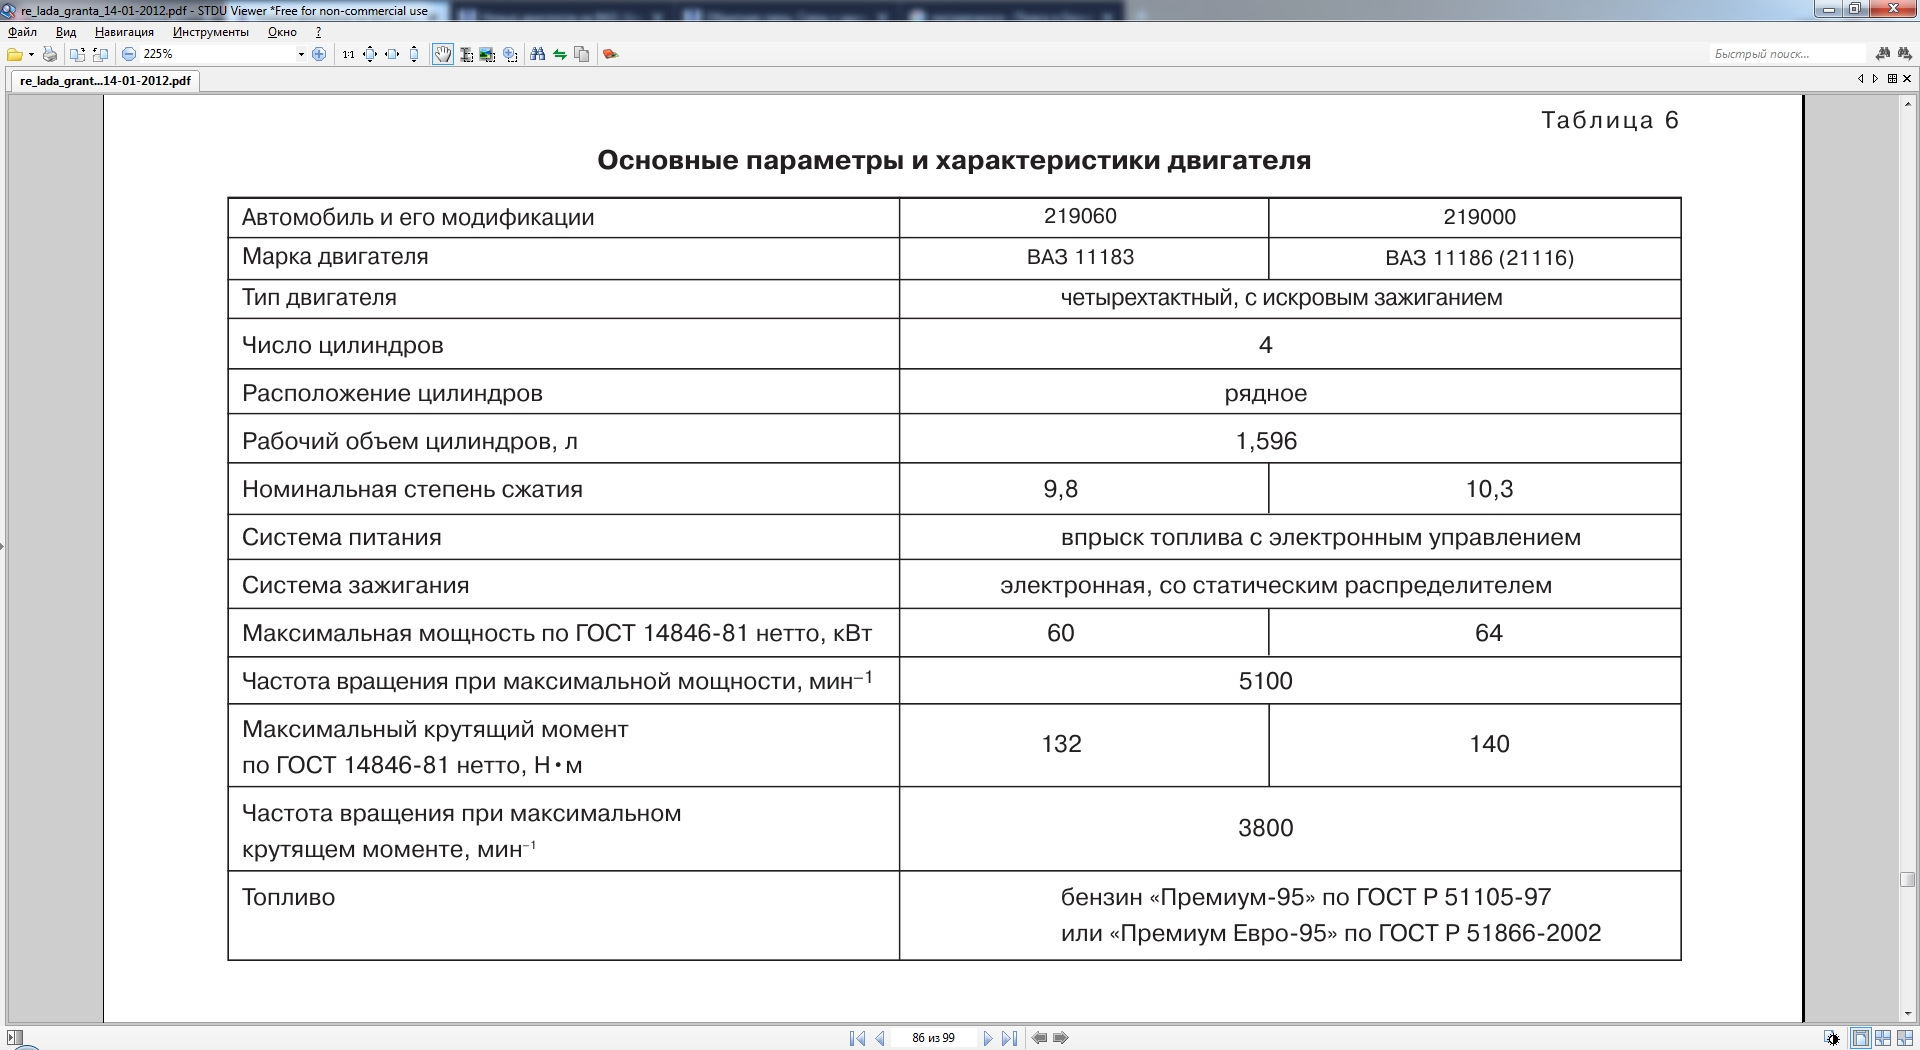This screenshot has height=1050, width=1920.
Task: Click the Таблица 6 label
Action: pyautogui.click(x=1609, y=120)
